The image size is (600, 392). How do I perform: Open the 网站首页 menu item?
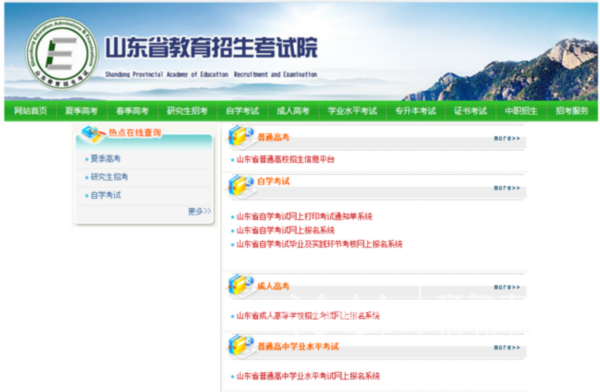(x=30, y=111)
